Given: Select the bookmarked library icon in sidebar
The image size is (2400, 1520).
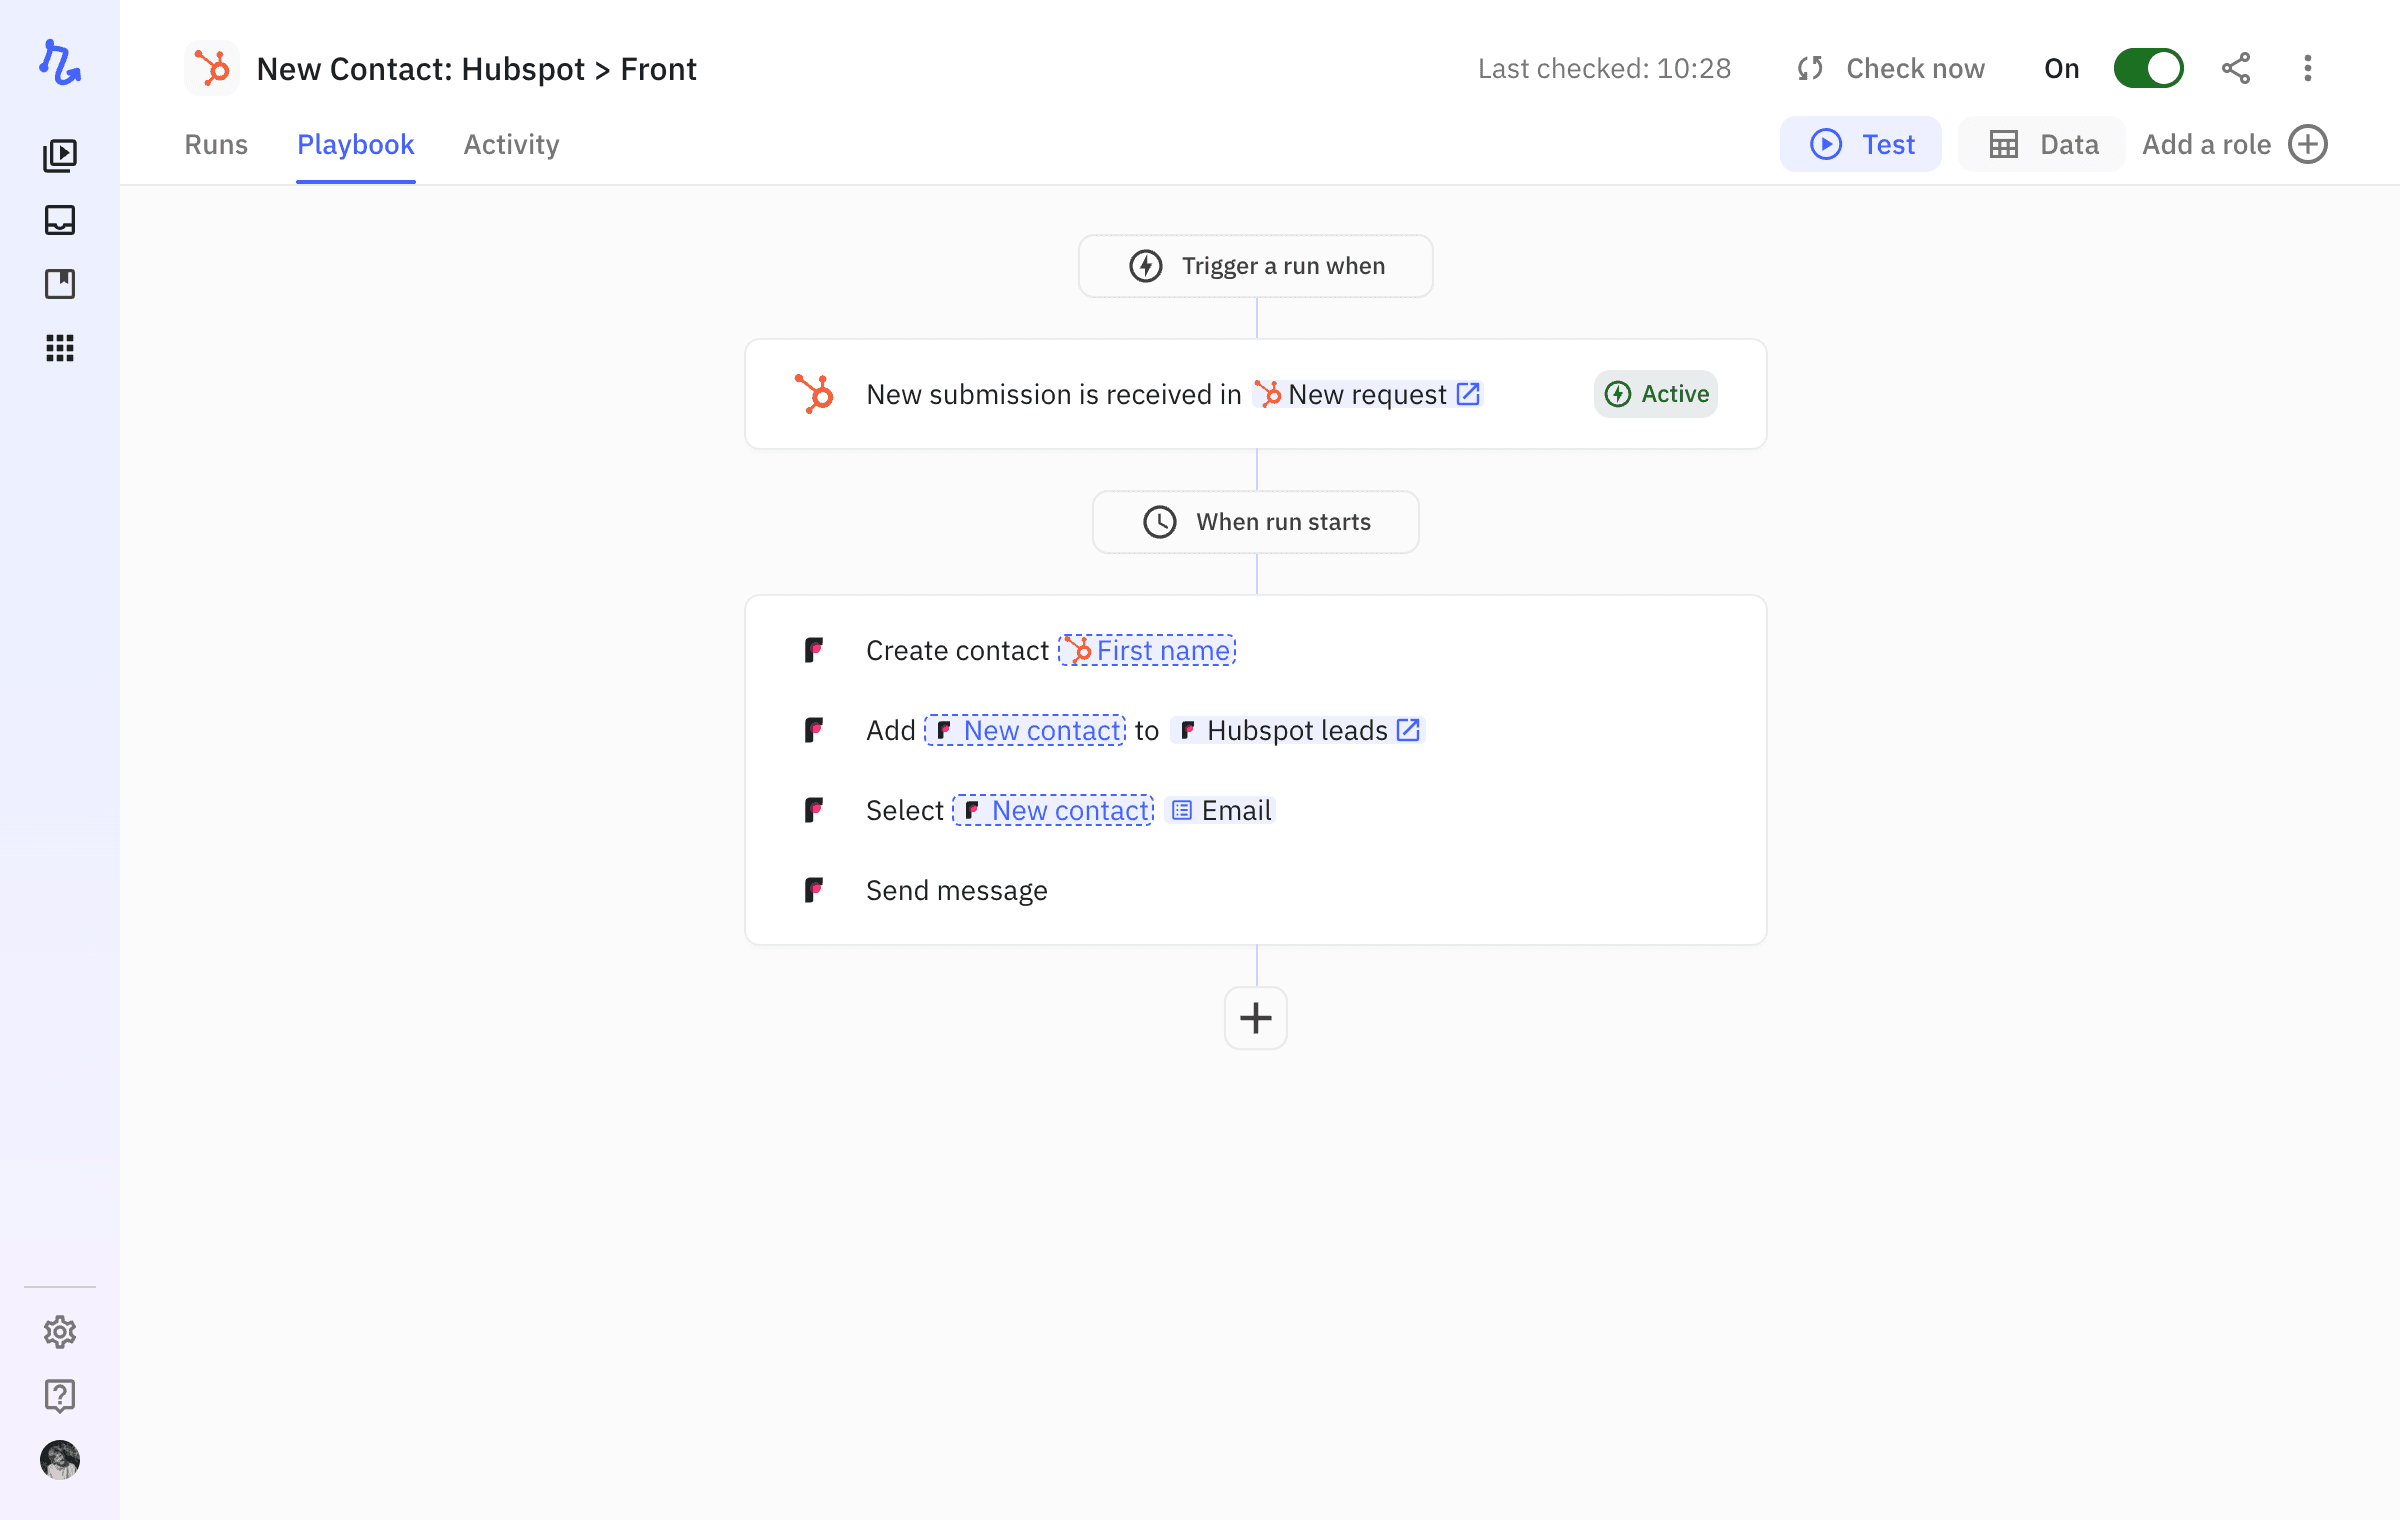Looking at the screenshot, I should point(60,284).
